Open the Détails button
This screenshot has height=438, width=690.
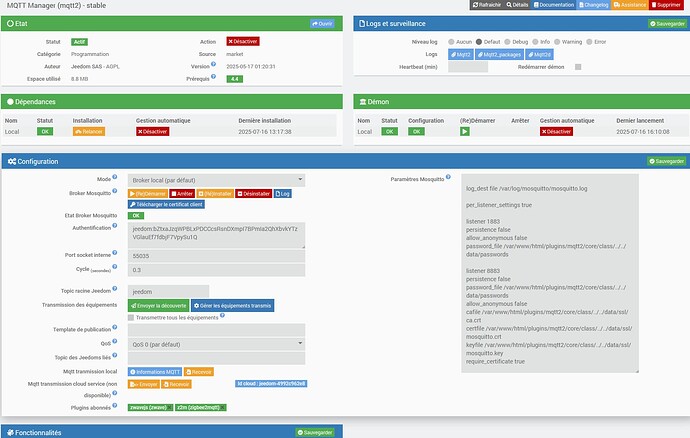point(517,5)
